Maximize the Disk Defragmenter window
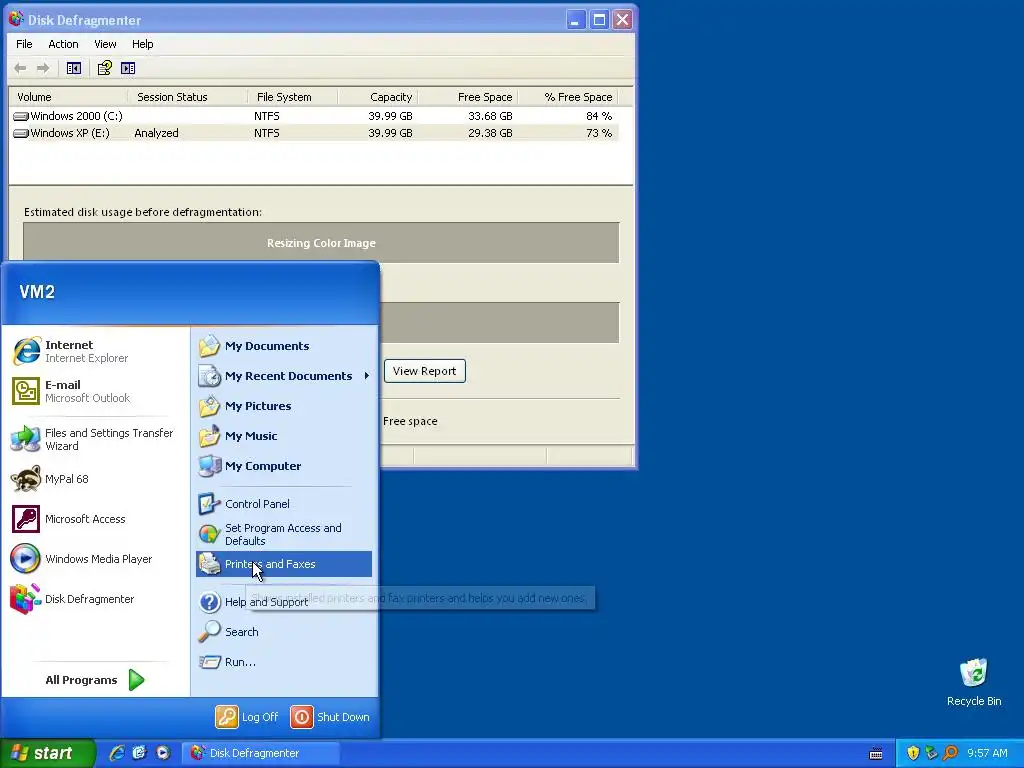This screenshot has width=1024, height=768. coord(599,20)
